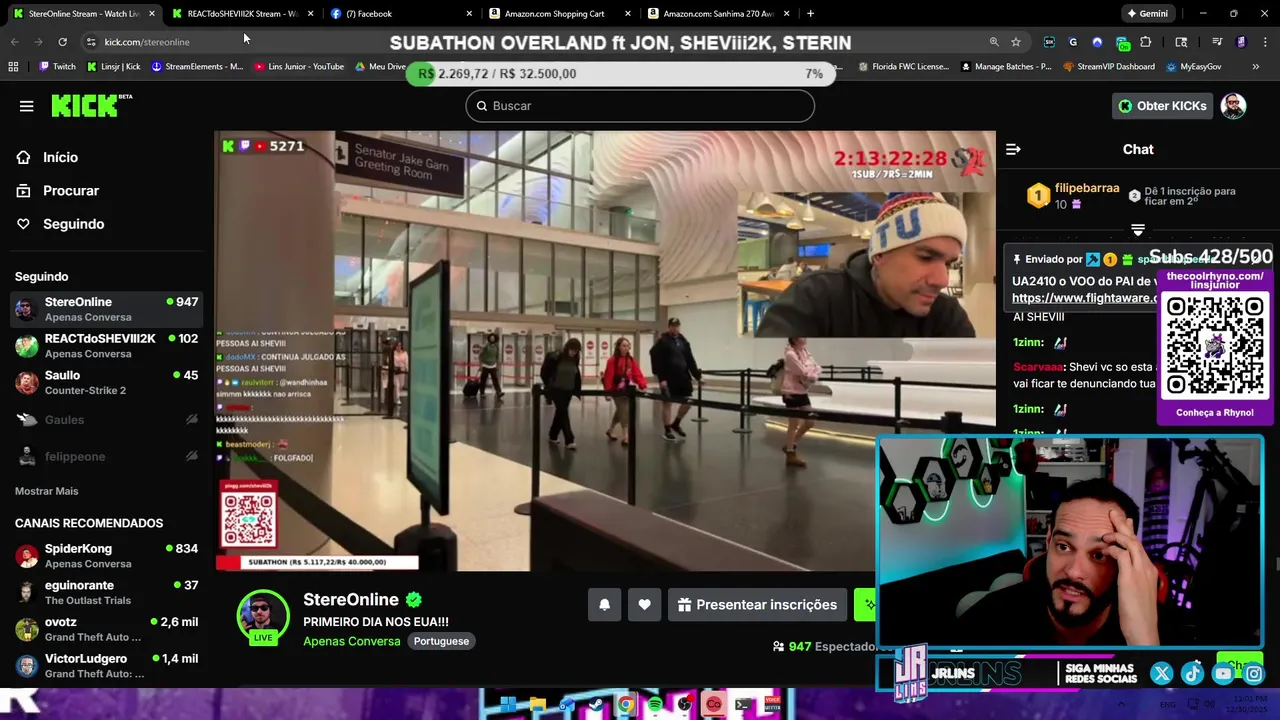This screenshot has height=720, width=1280.
Task: Click username filipebarraa in the chat leaderboard
Action: (x=1087, y=188)
